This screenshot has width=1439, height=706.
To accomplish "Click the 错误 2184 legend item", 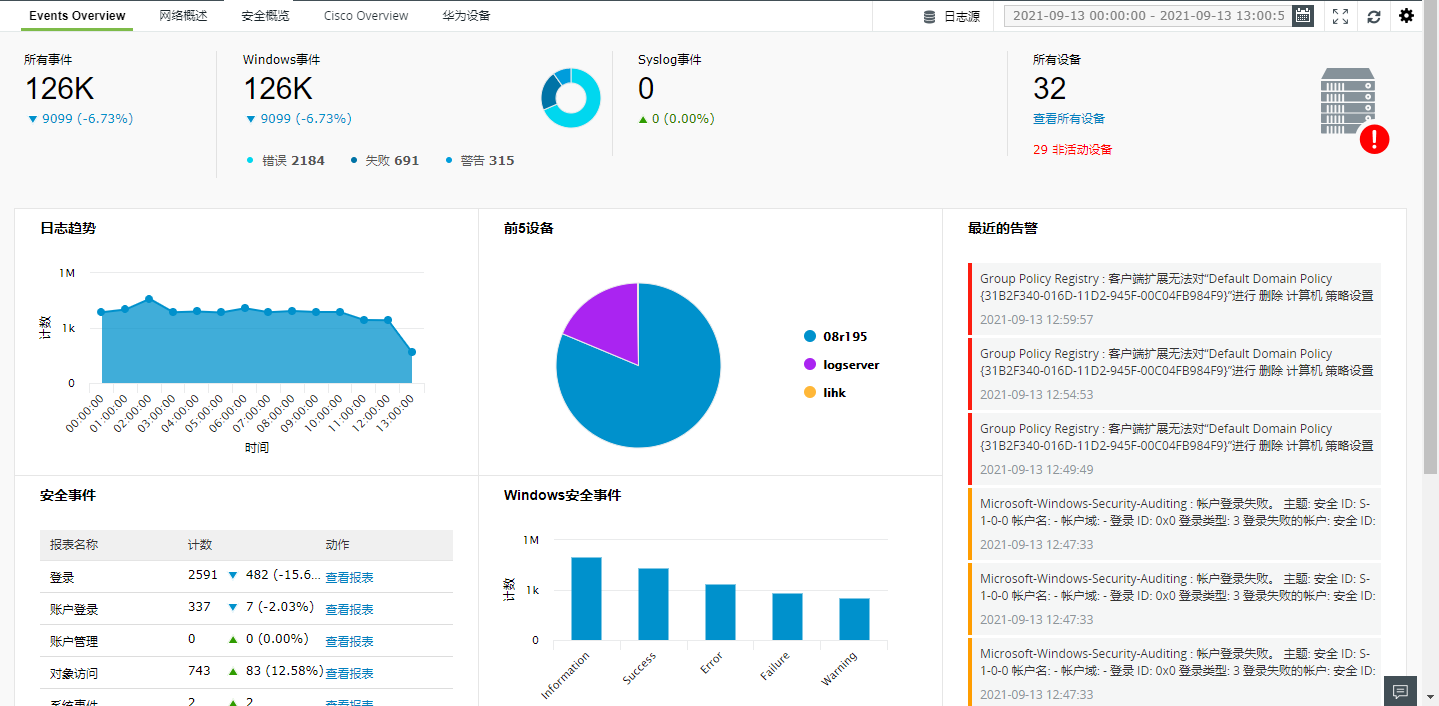I will point(285,160).
